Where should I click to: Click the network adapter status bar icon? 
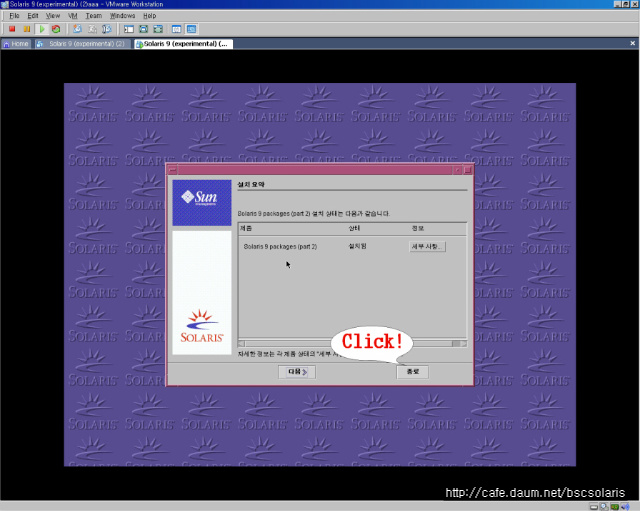pos(615,507)
